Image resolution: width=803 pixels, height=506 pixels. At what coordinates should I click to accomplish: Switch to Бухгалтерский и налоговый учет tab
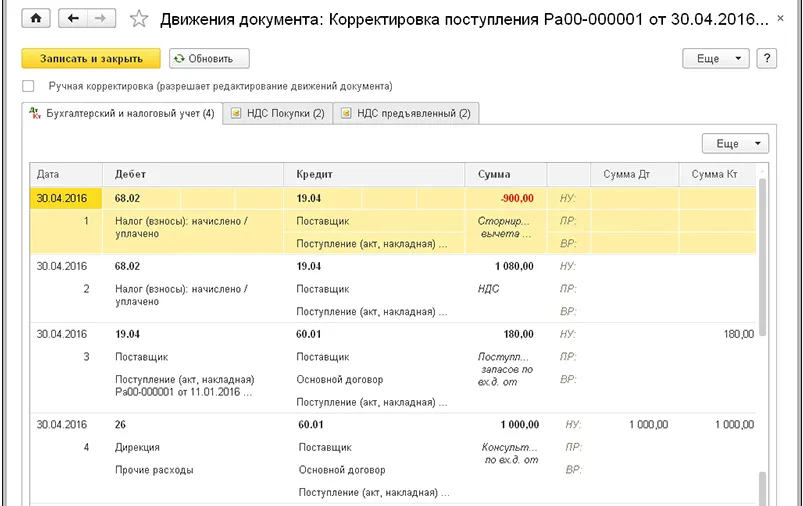point(124,113)
